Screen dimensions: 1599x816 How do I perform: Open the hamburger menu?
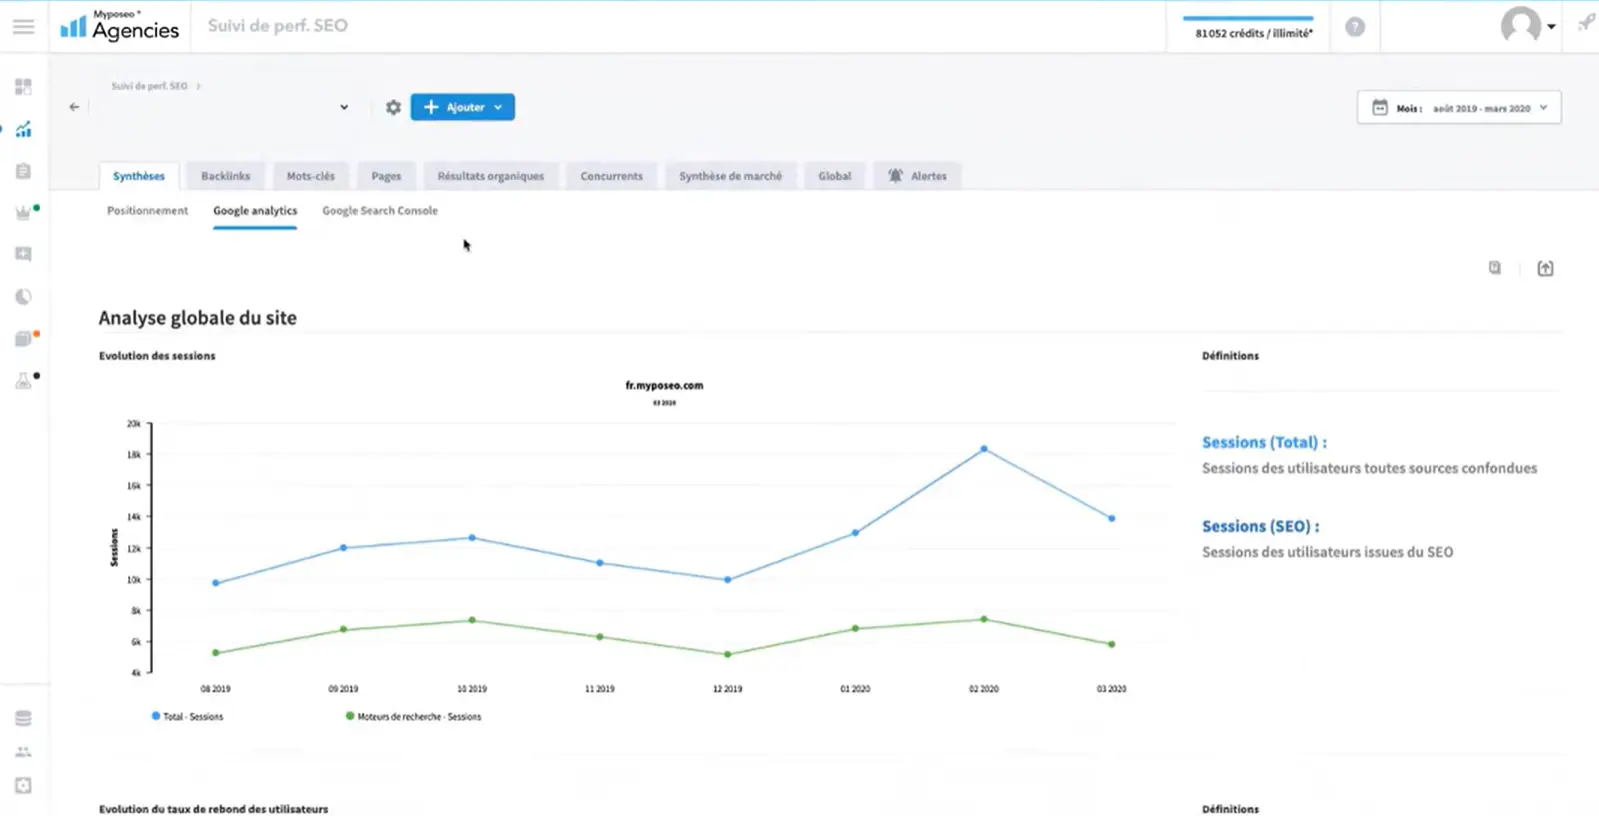point(23,27)
